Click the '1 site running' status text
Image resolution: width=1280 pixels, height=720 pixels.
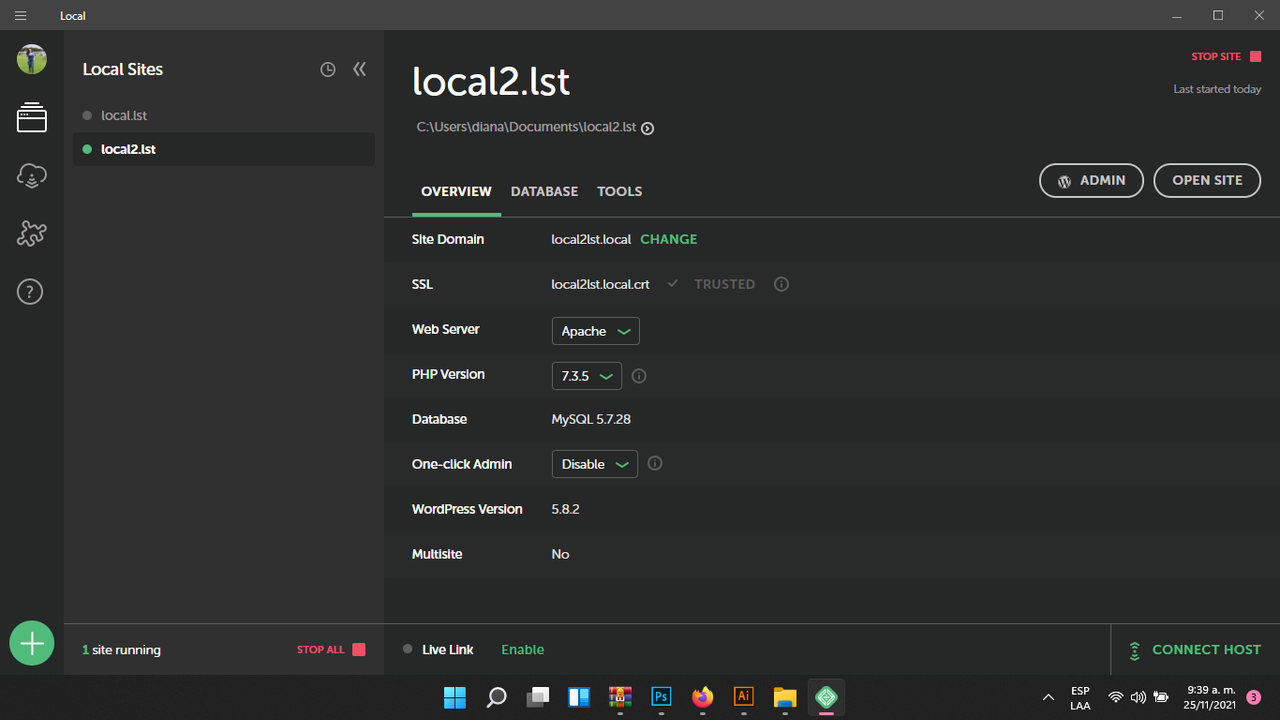[x=121, y=650]
